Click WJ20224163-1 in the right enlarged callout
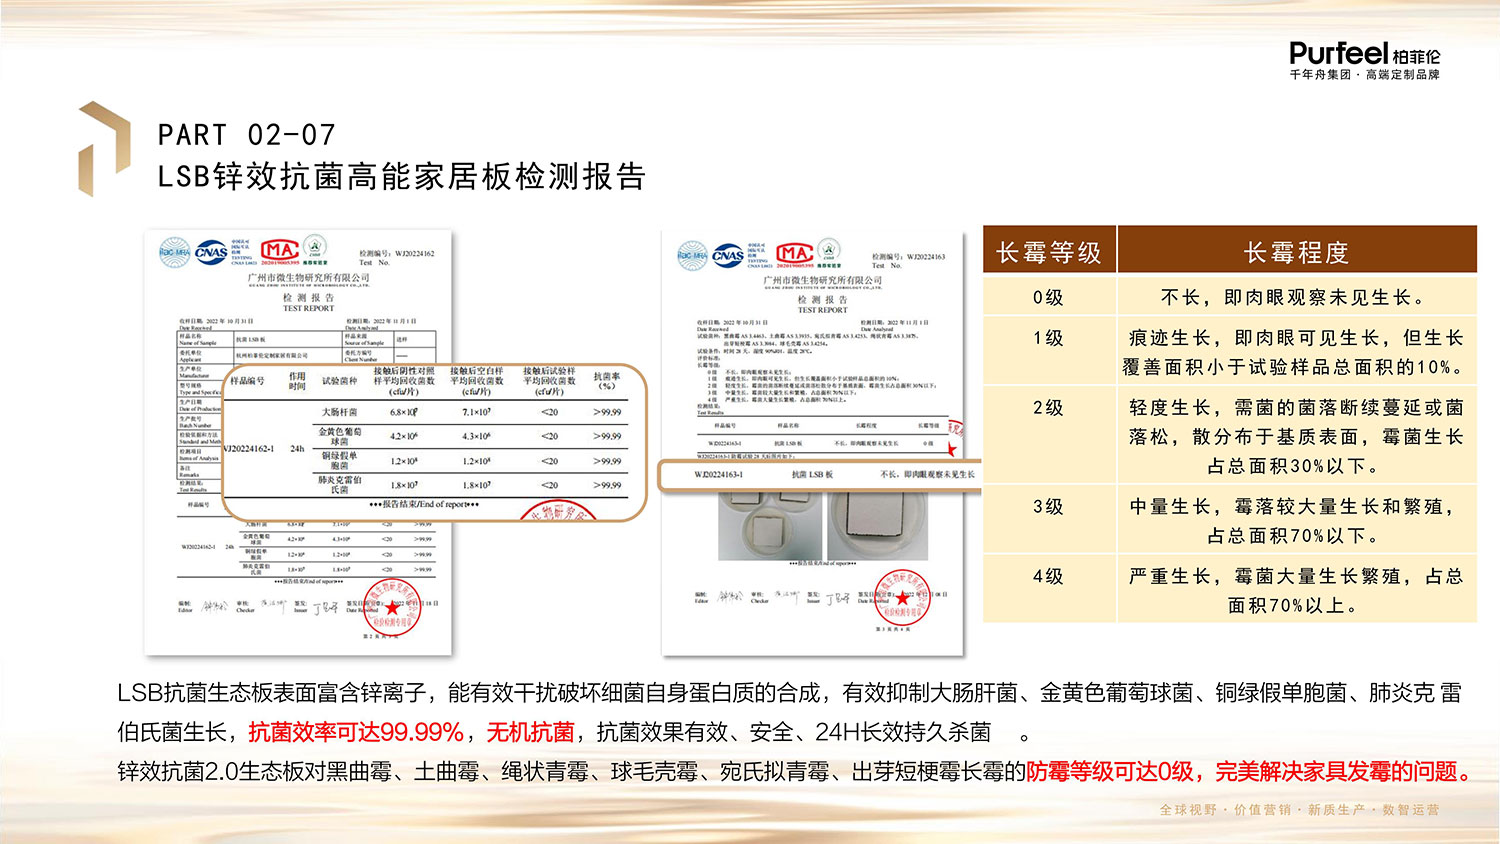The width and height of the screenshot is (1500, 844). (x=718, y=475)
